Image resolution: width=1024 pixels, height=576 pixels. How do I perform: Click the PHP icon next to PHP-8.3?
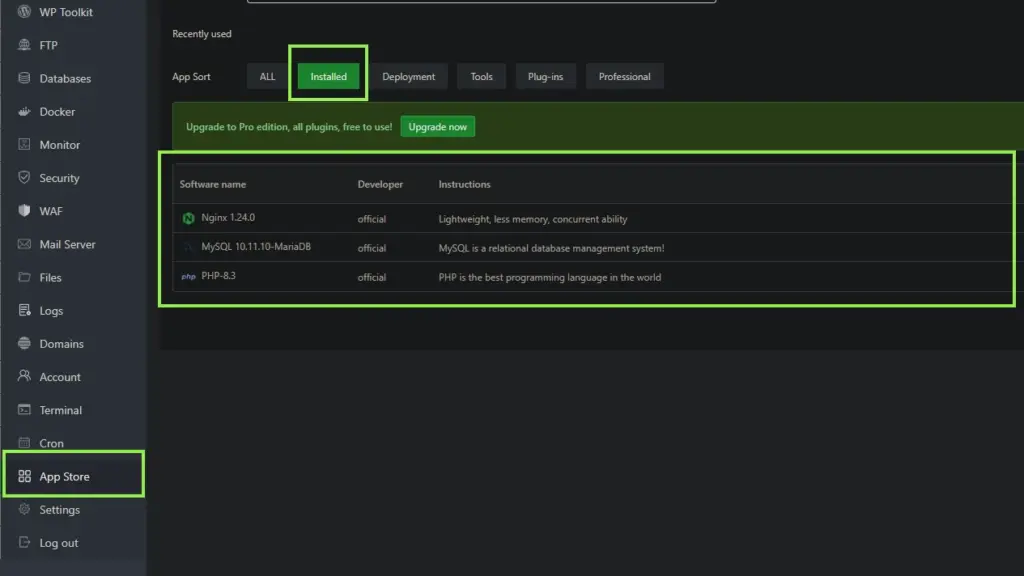click(x=188, y=277)
